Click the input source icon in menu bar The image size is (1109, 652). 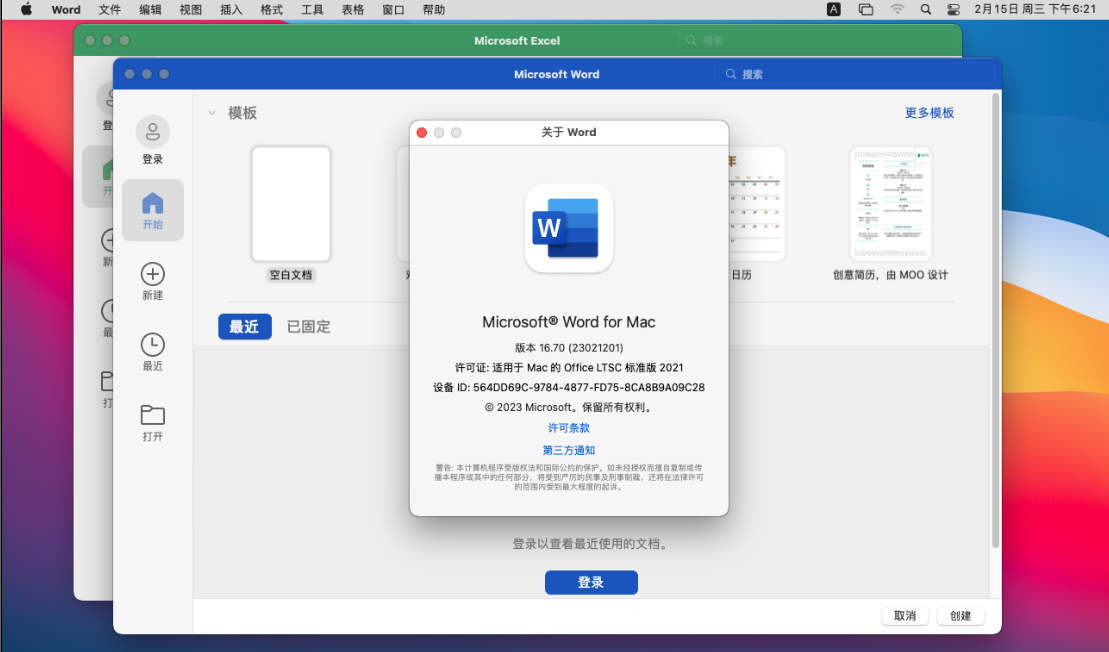pos(834,9)
